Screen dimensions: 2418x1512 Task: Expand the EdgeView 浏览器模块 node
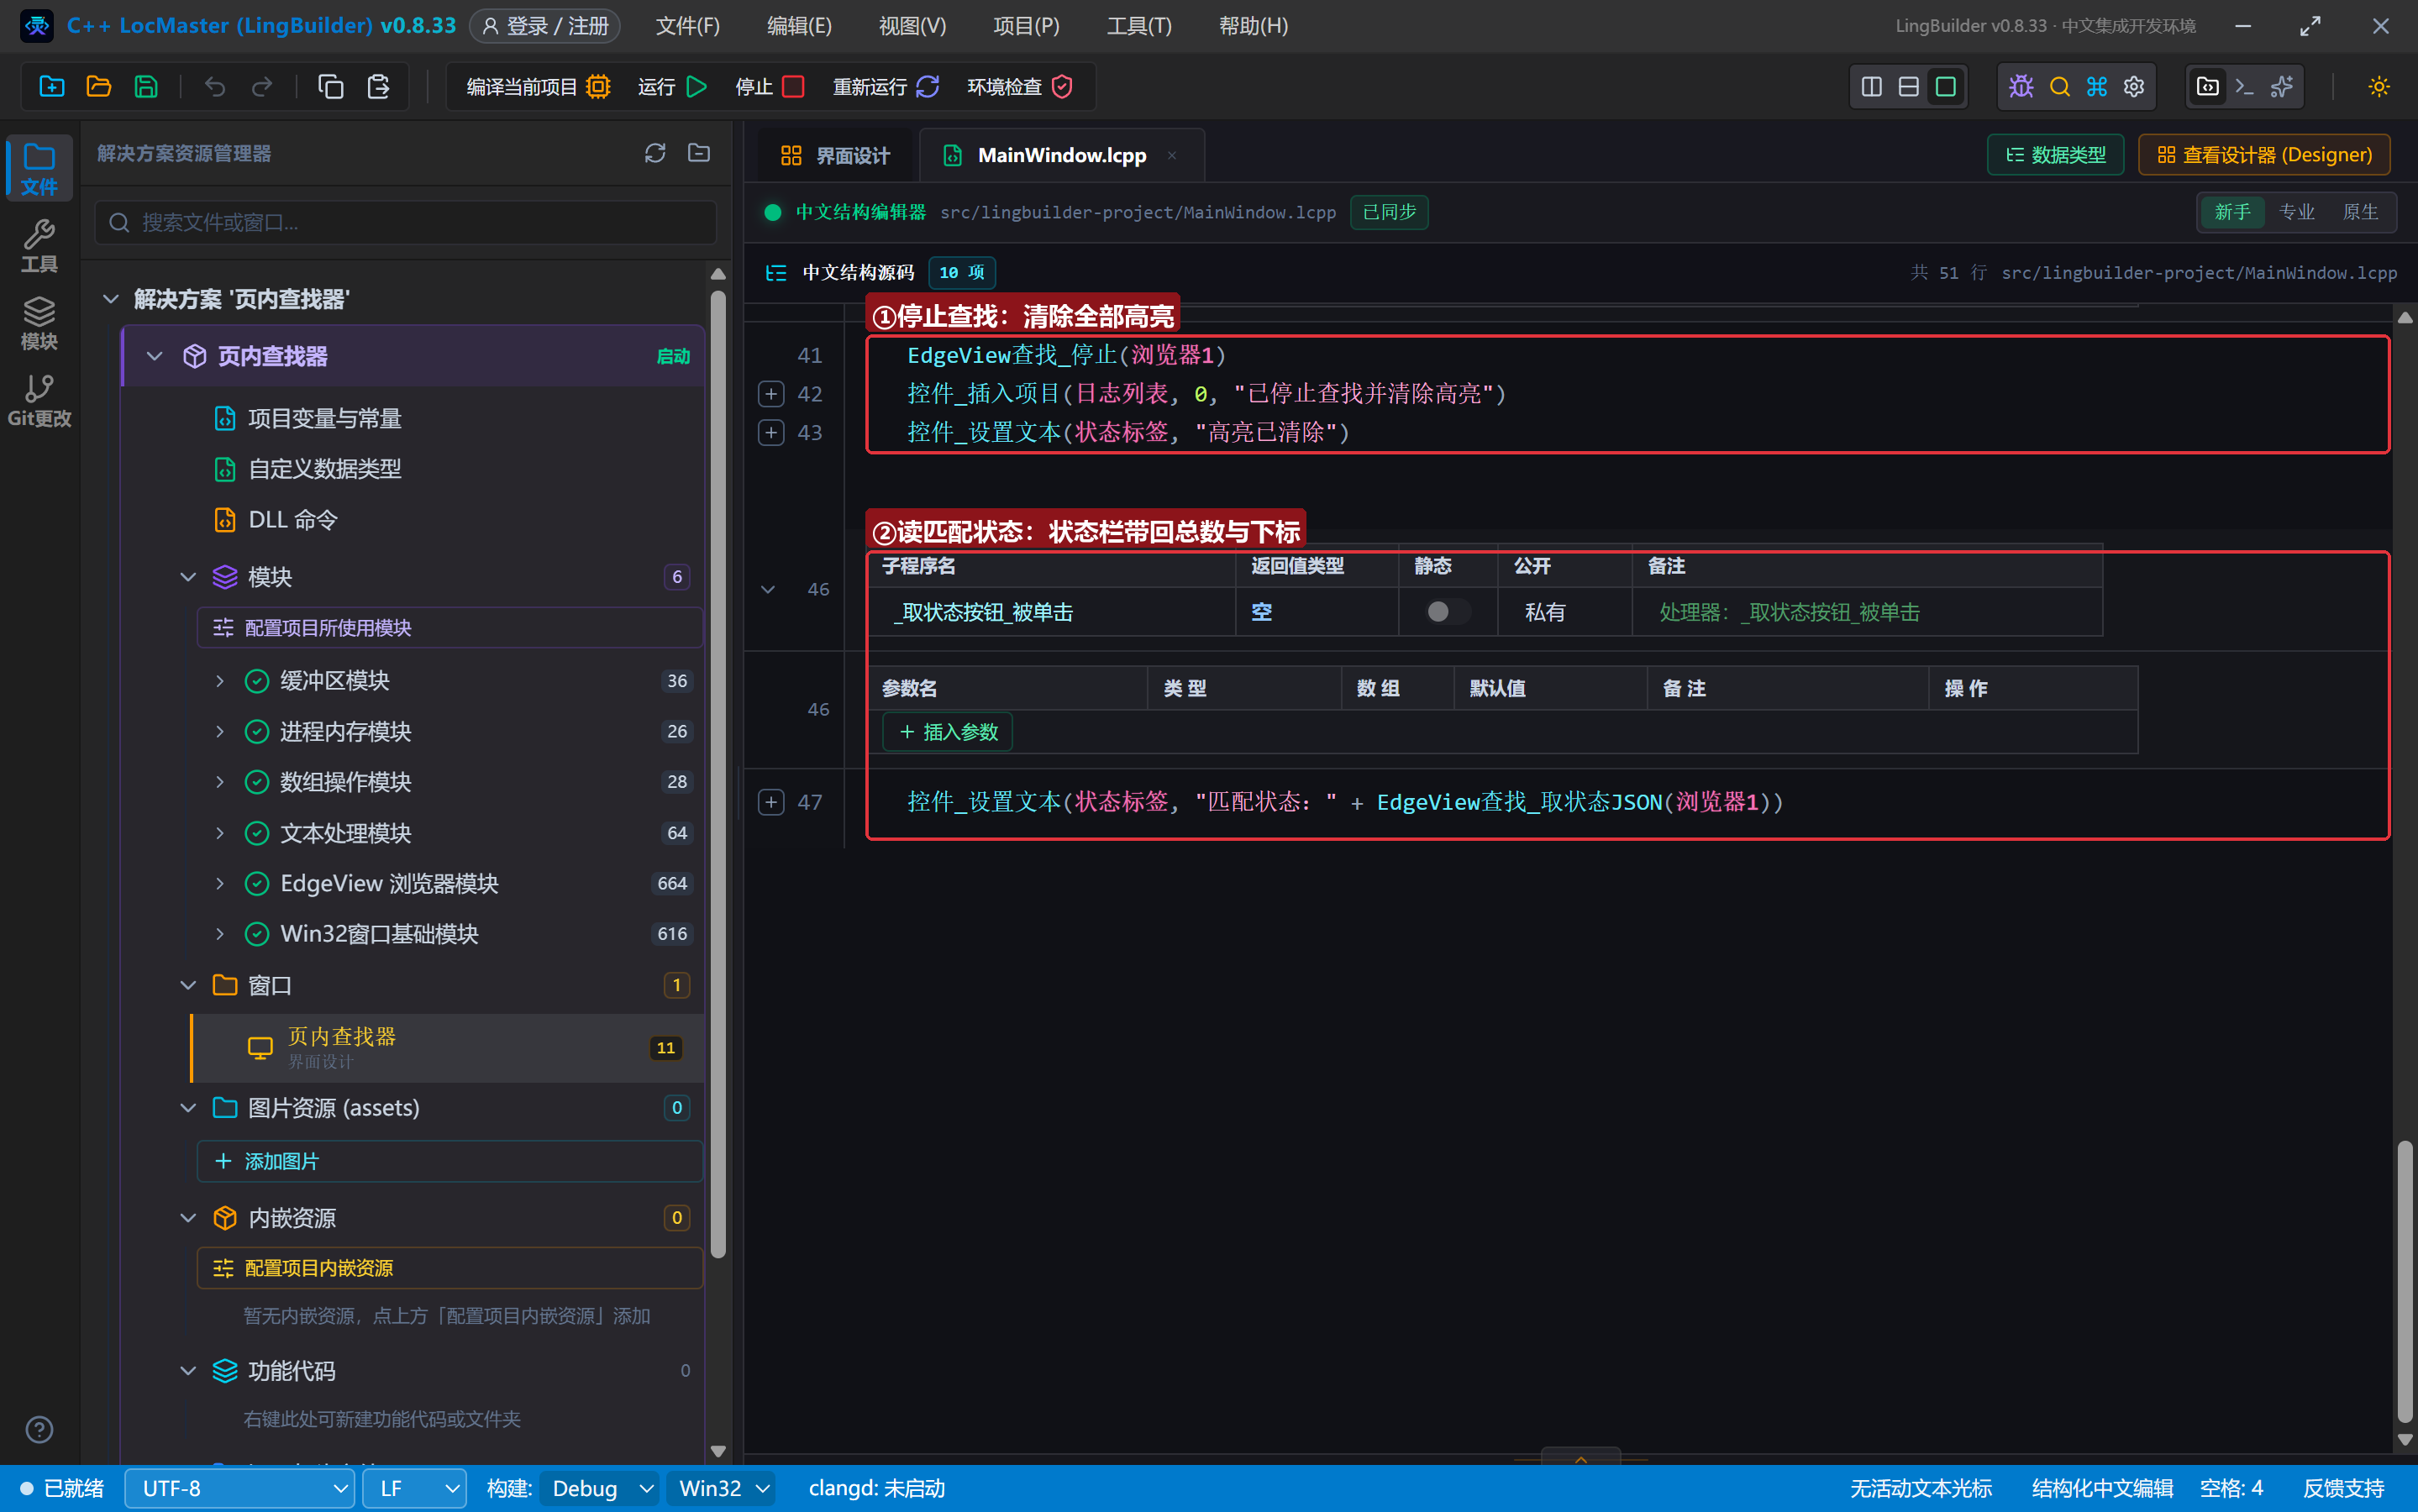tap(220, 883)
